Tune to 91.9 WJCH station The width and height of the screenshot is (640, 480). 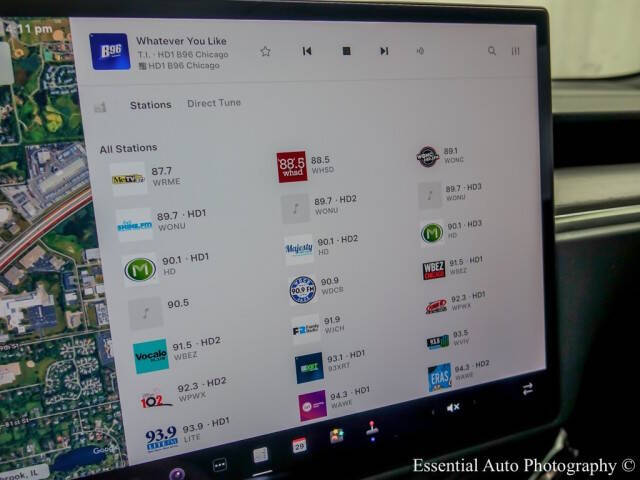click(318, 327)
